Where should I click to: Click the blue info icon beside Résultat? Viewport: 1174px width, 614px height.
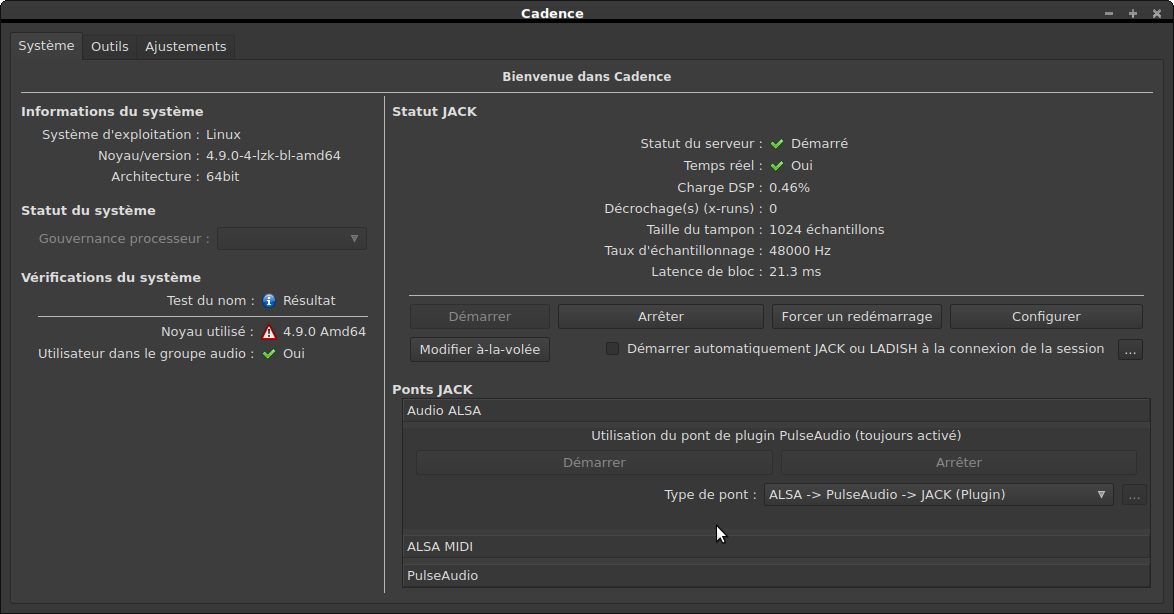point(269,300)
